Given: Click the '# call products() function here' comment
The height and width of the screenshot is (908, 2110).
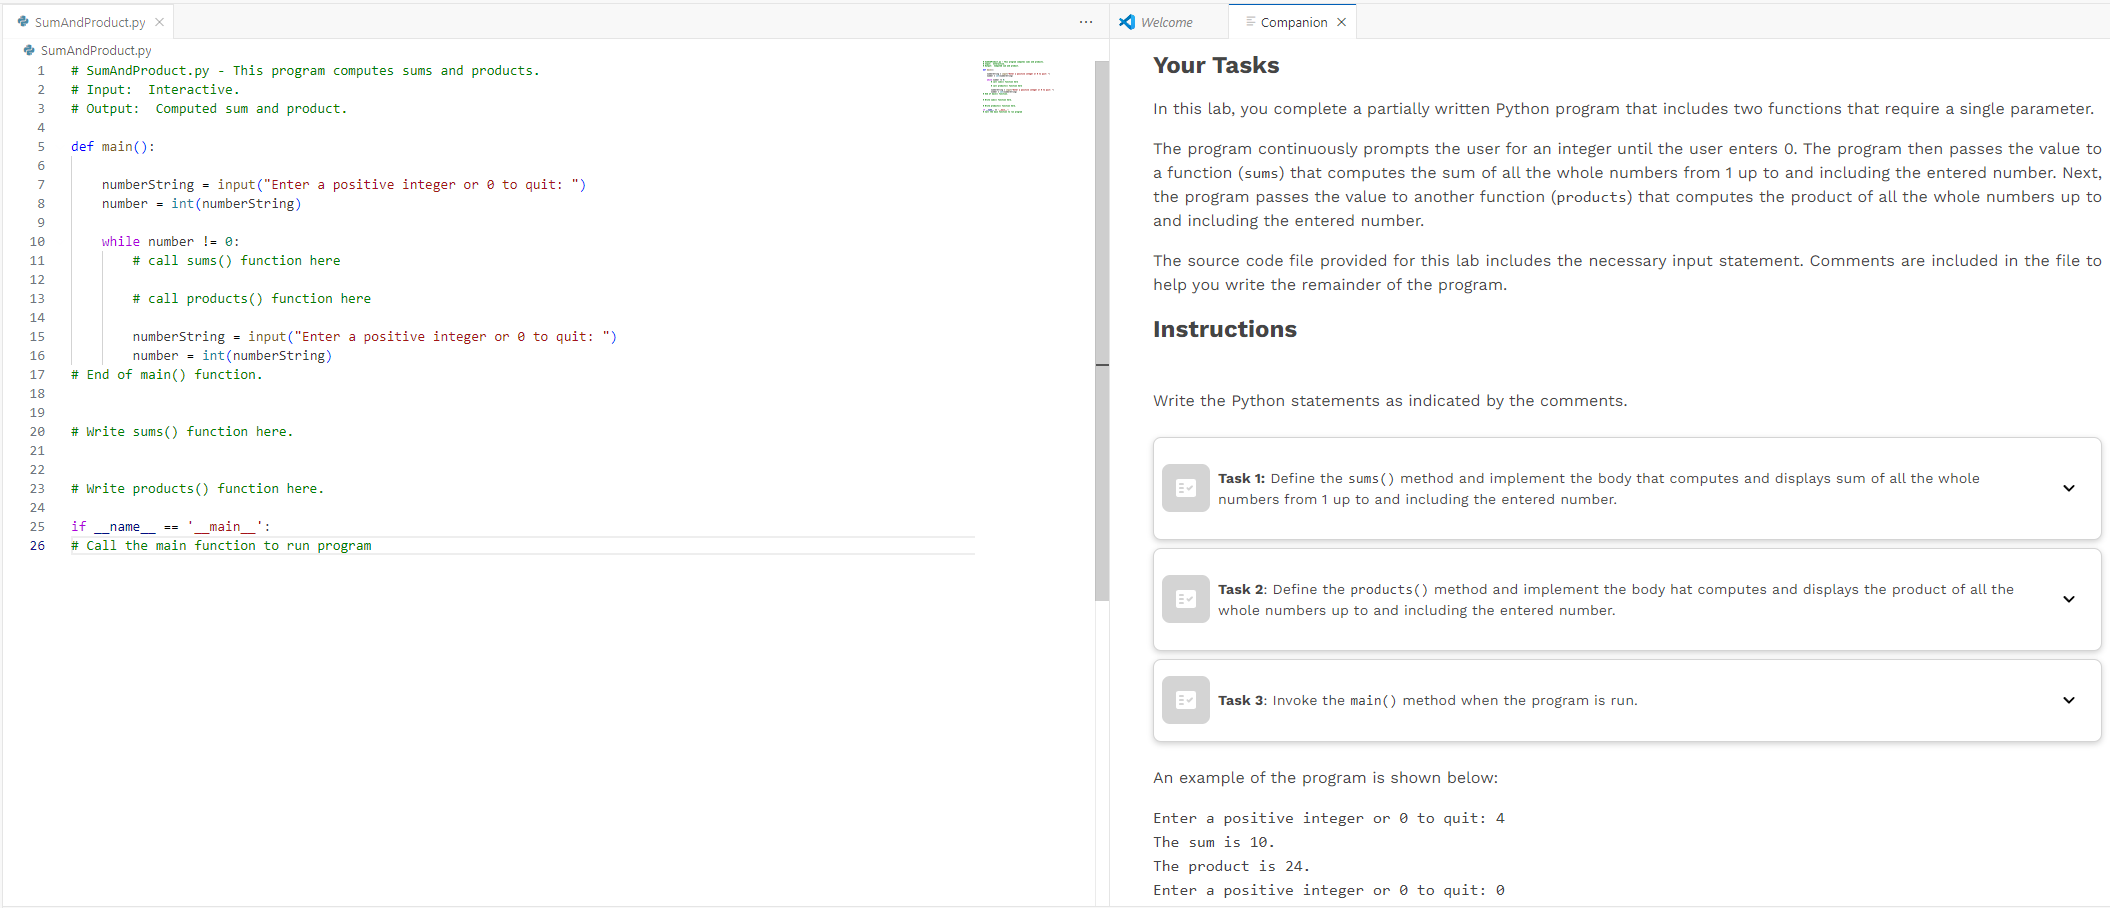Looking at the screenshot, I should point(252,299).
